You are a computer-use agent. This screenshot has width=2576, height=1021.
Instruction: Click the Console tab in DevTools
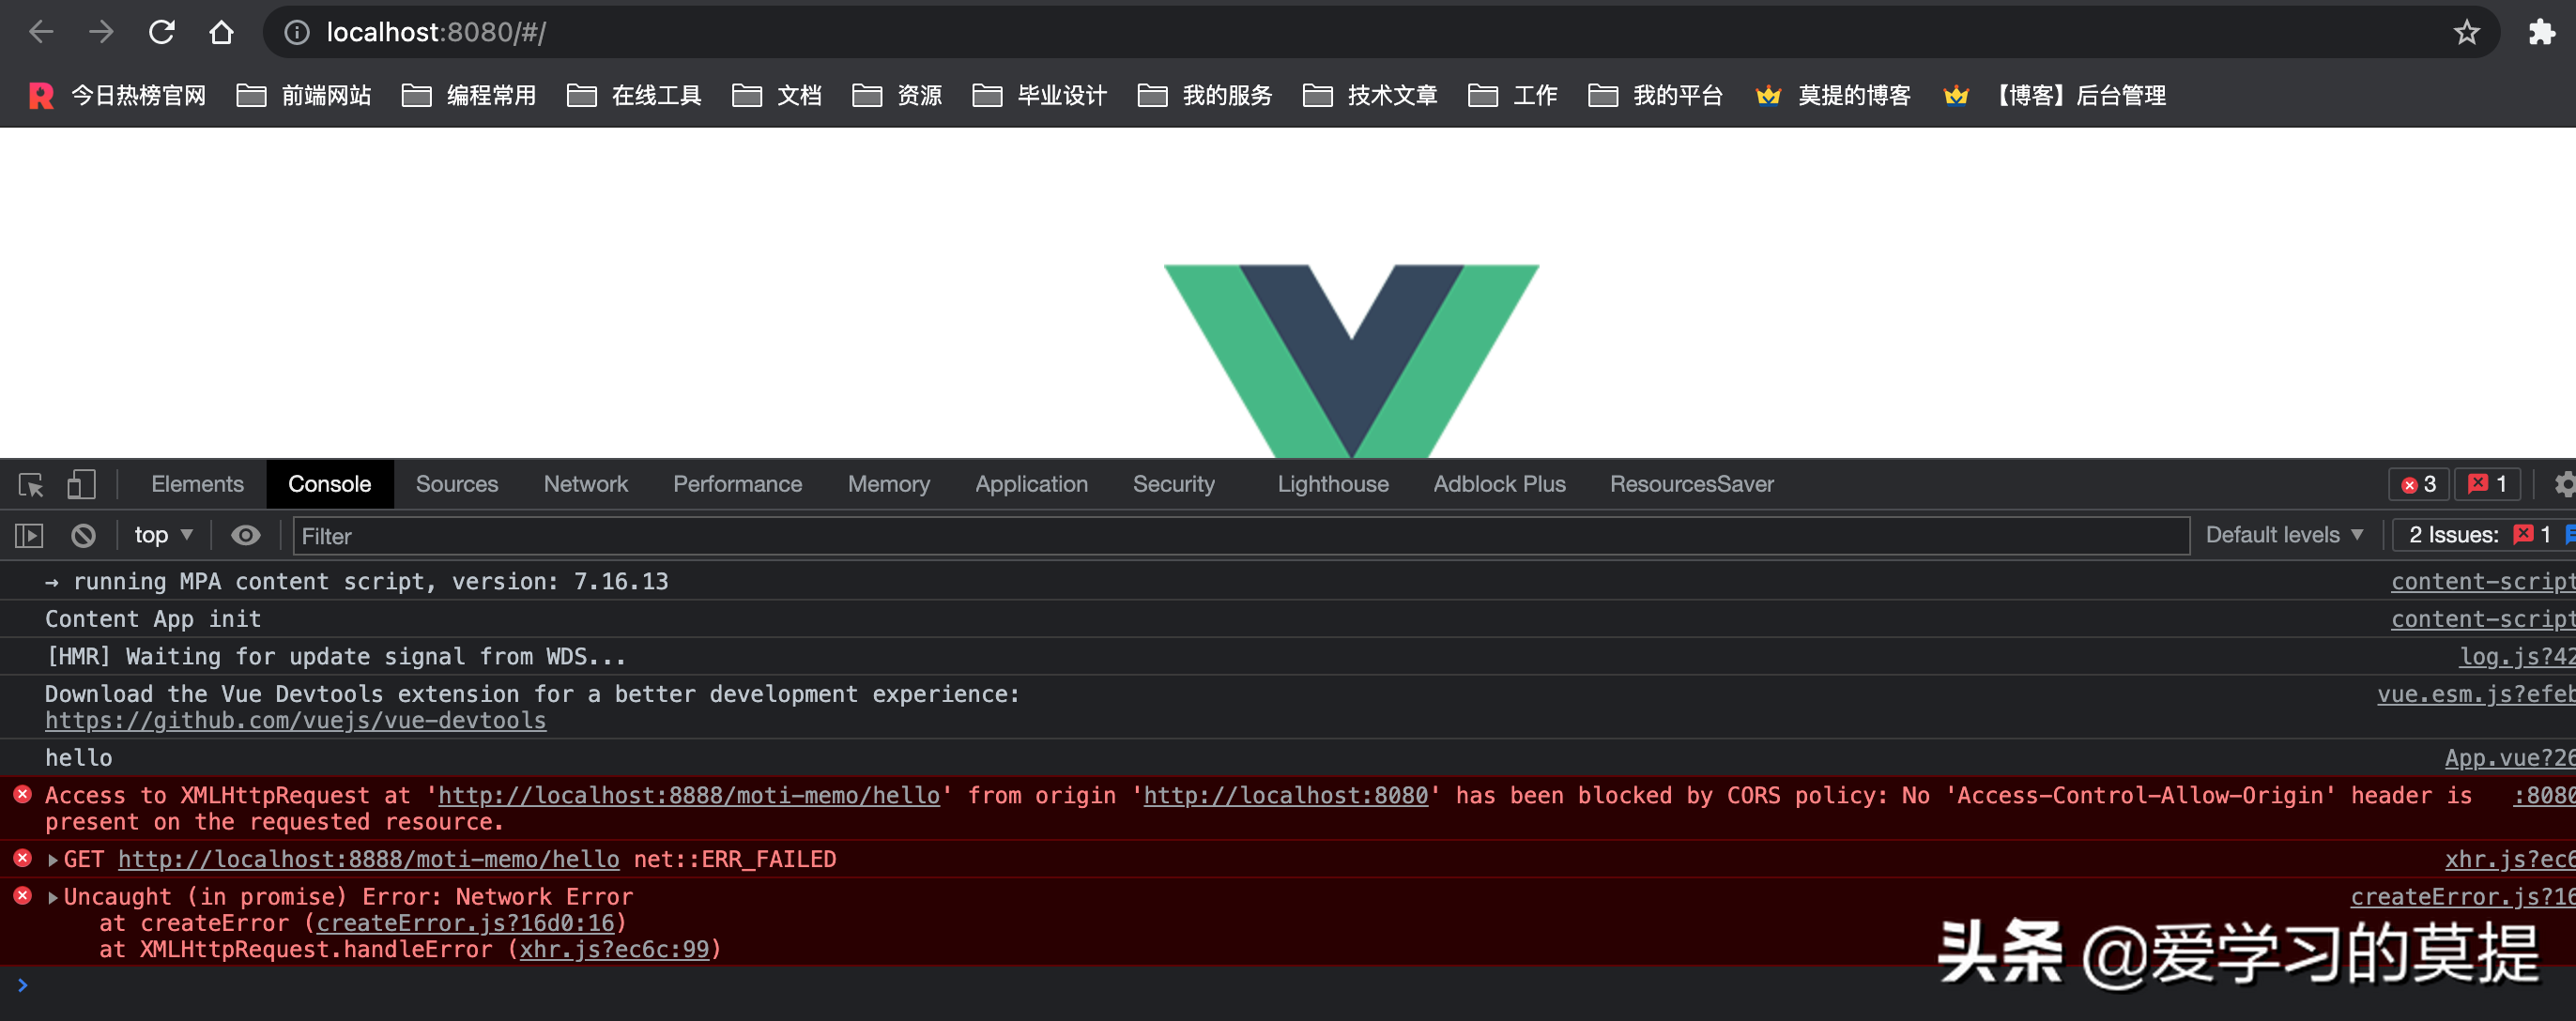(x=330, y=481)
